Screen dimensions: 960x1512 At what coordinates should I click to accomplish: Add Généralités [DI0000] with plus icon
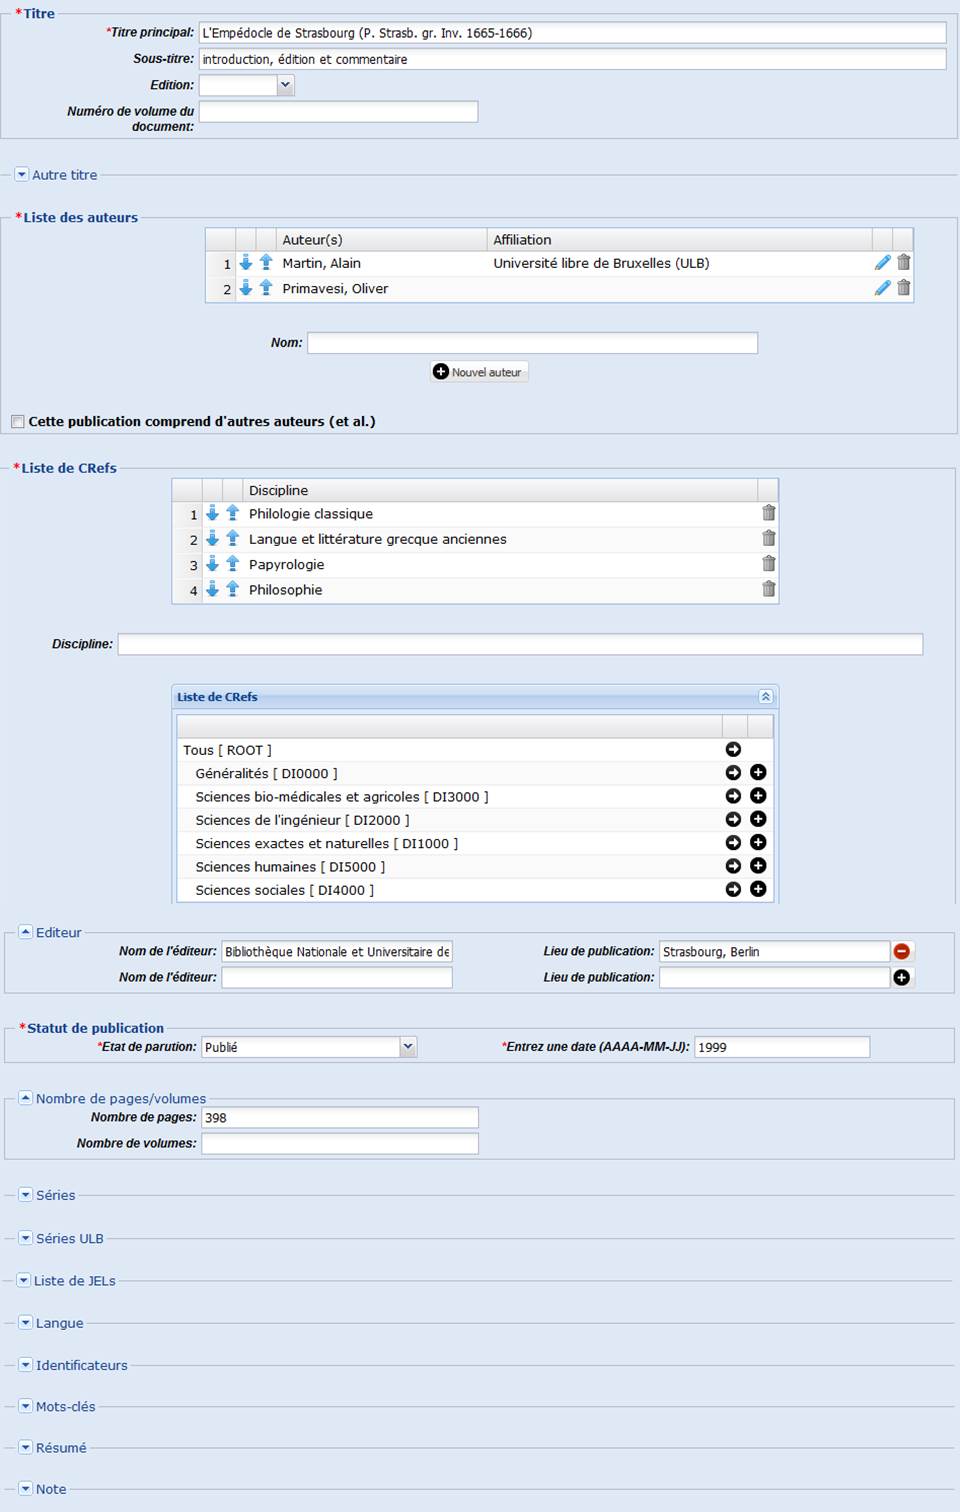(x=758, y=772)
